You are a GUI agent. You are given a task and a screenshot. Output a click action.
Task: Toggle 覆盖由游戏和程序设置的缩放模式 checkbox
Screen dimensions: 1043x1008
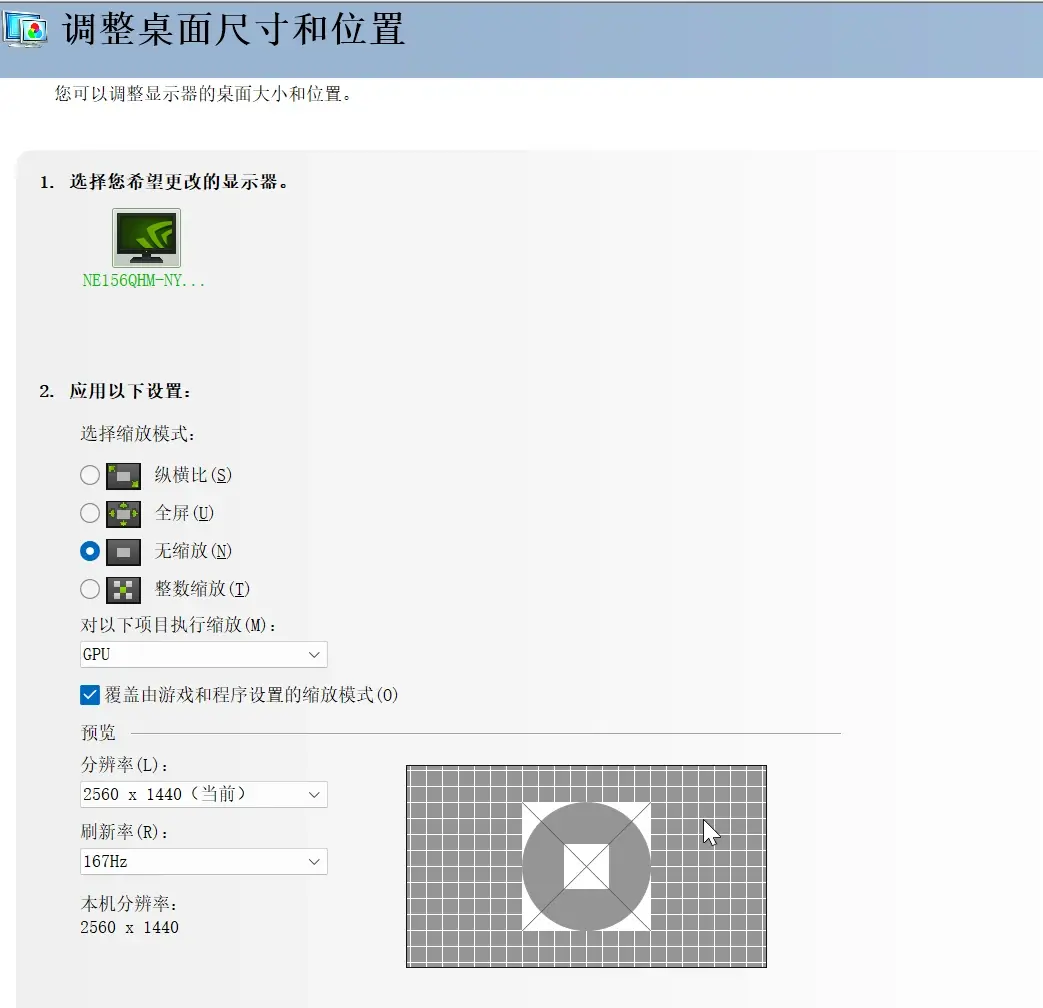coord(90,695)
